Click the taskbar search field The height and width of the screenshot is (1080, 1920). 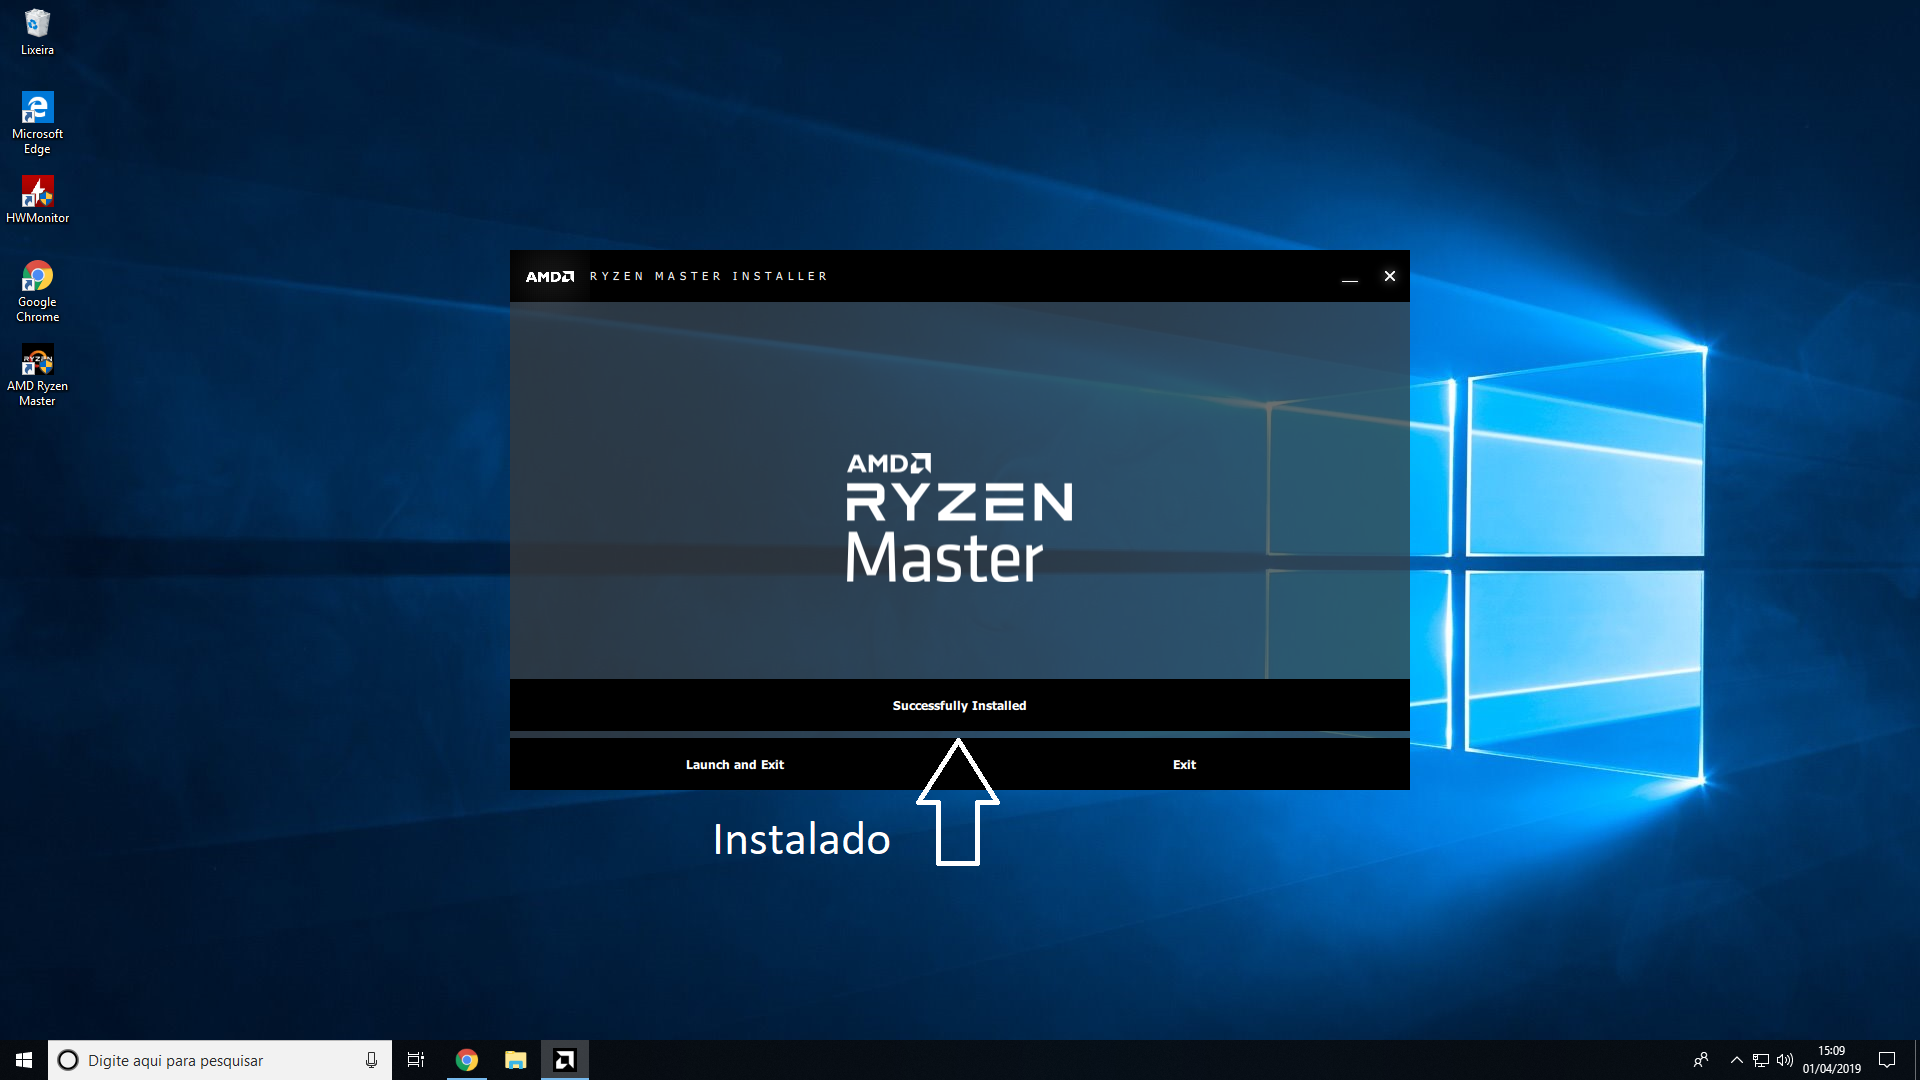(x=220, y=1060)
